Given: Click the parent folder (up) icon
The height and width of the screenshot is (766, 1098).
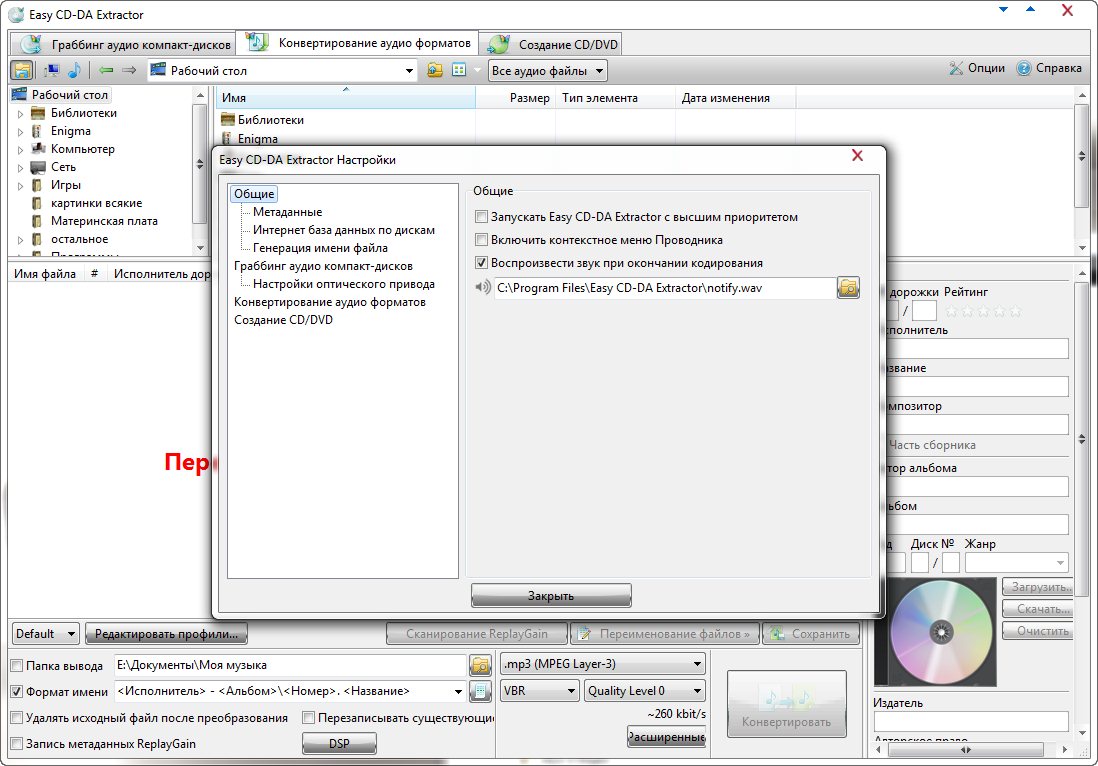Looking at the screenshot, I should (x=435, y=70).
